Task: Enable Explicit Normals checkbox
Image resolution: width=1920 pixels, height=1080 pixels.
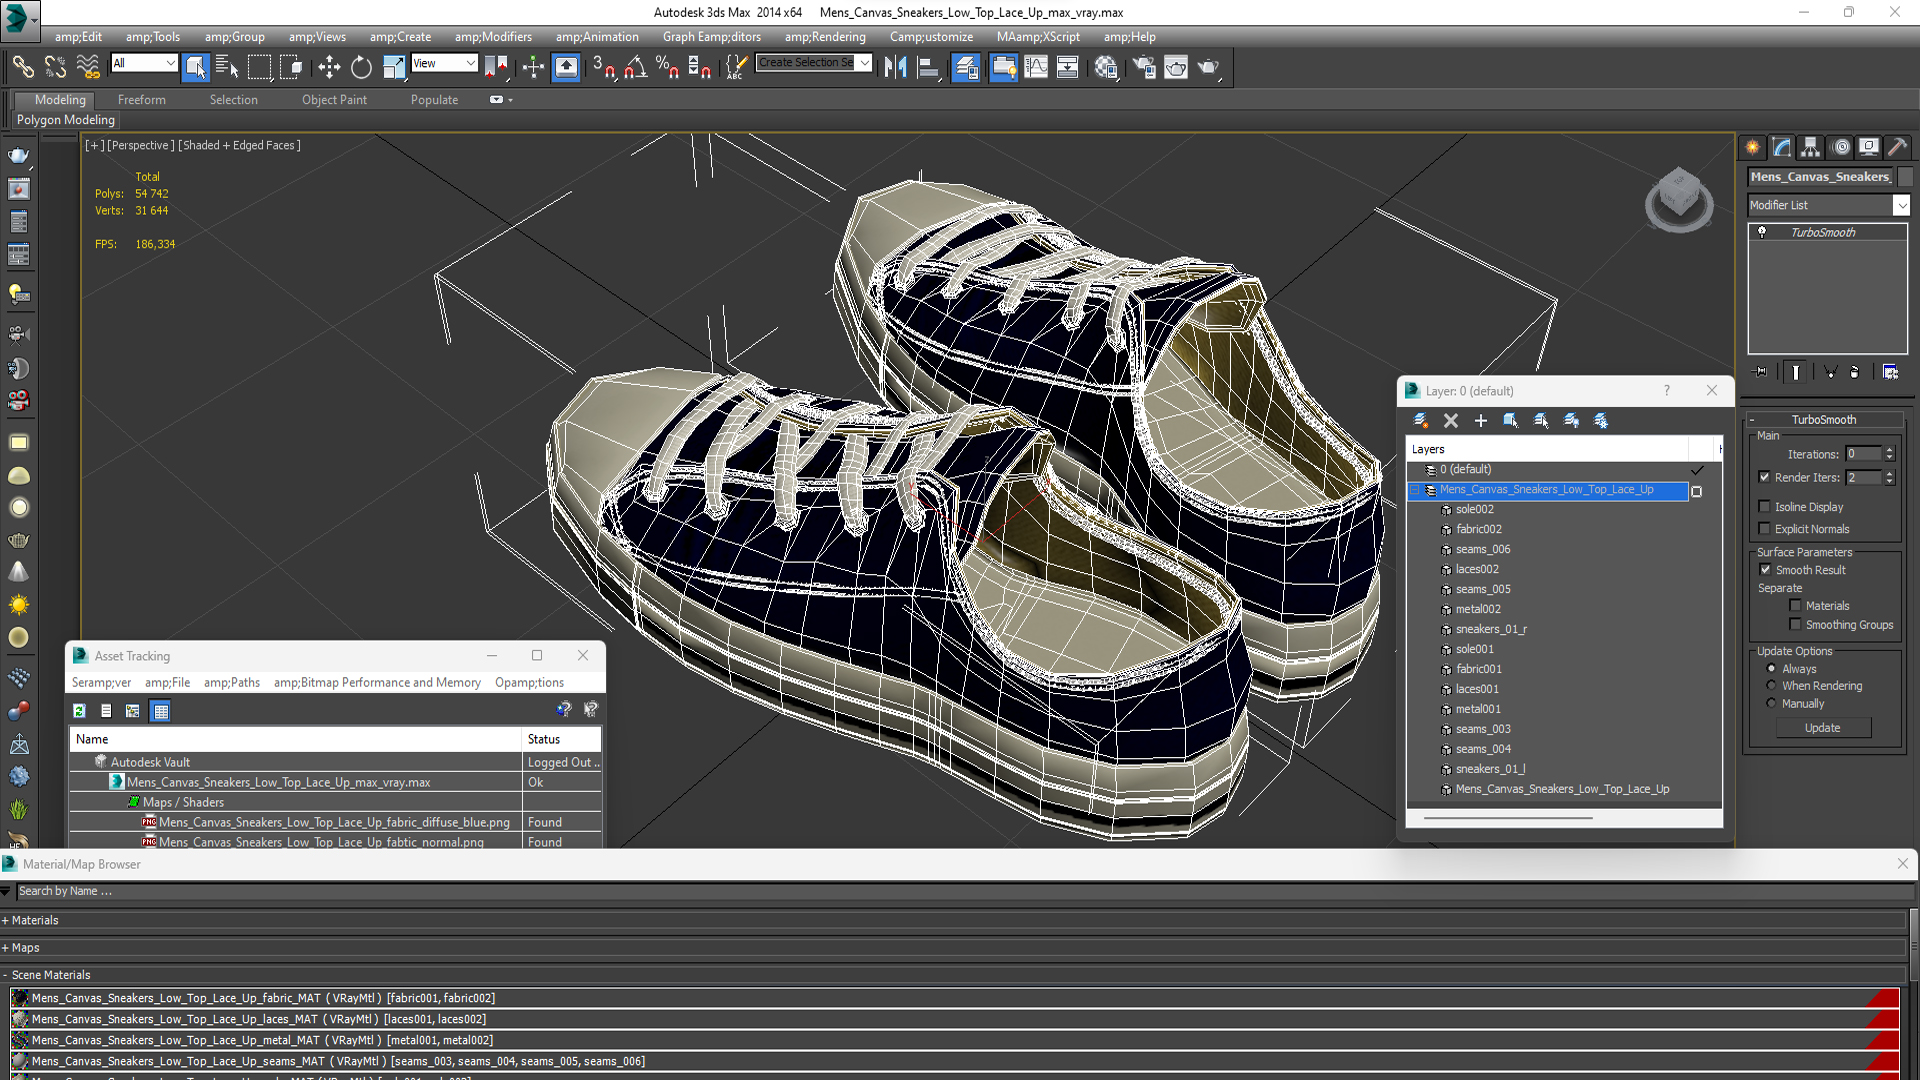Action: [1764, 529]
